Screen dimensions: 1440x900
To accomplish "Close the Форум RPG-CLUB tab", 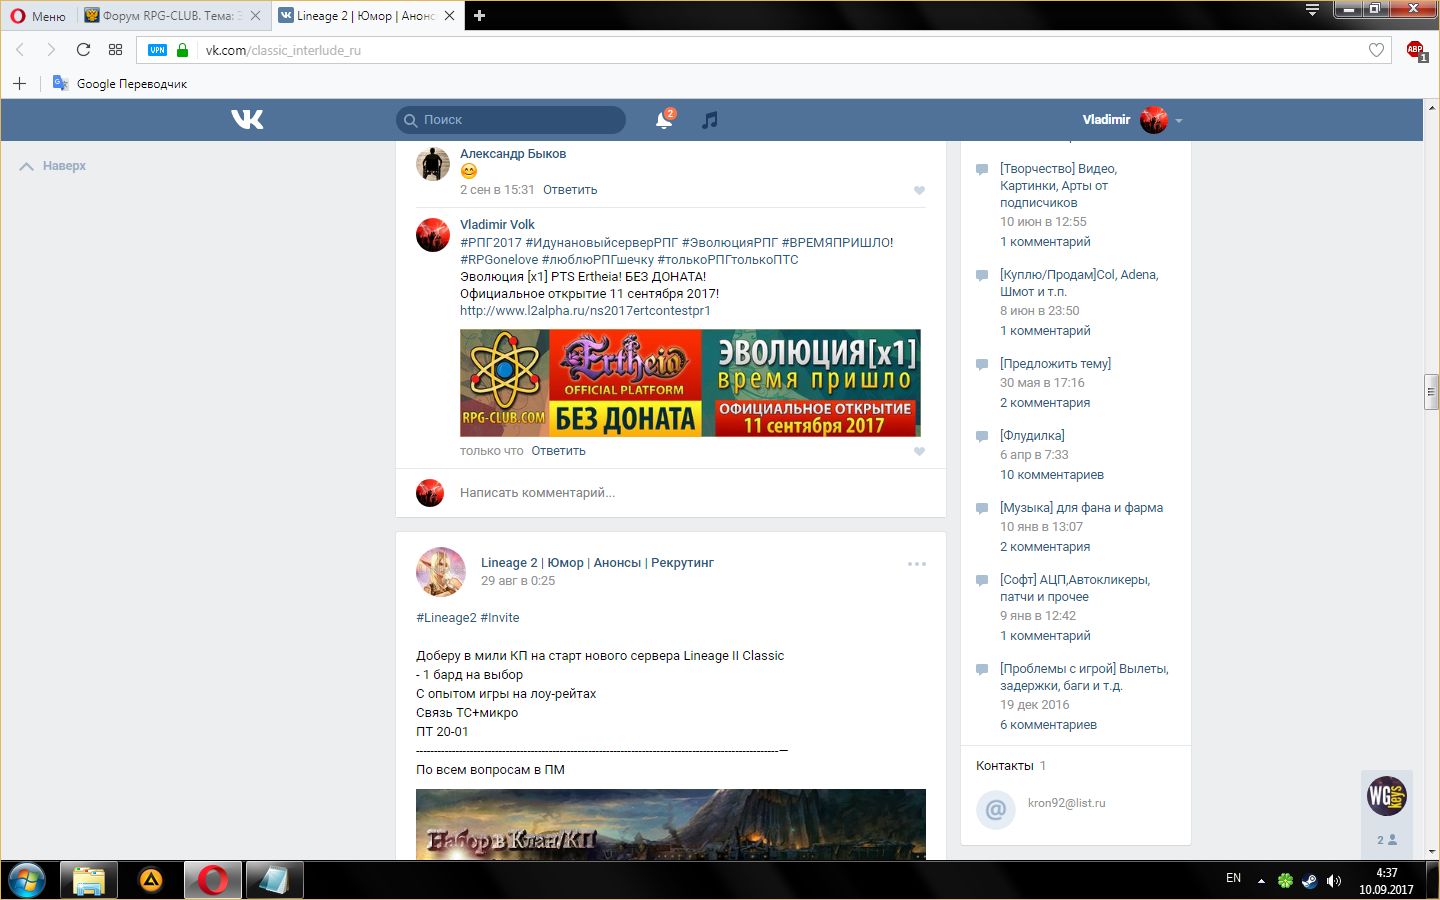I will pos(256,15).
